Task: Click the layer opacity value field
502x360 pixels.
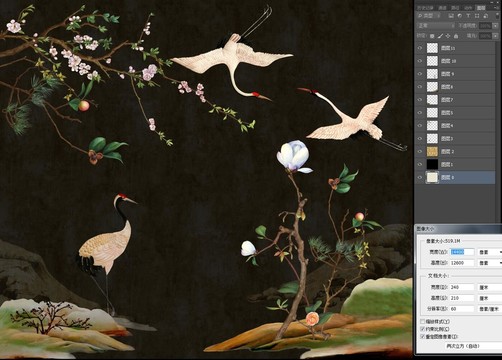Action: (x=485, y=26)
